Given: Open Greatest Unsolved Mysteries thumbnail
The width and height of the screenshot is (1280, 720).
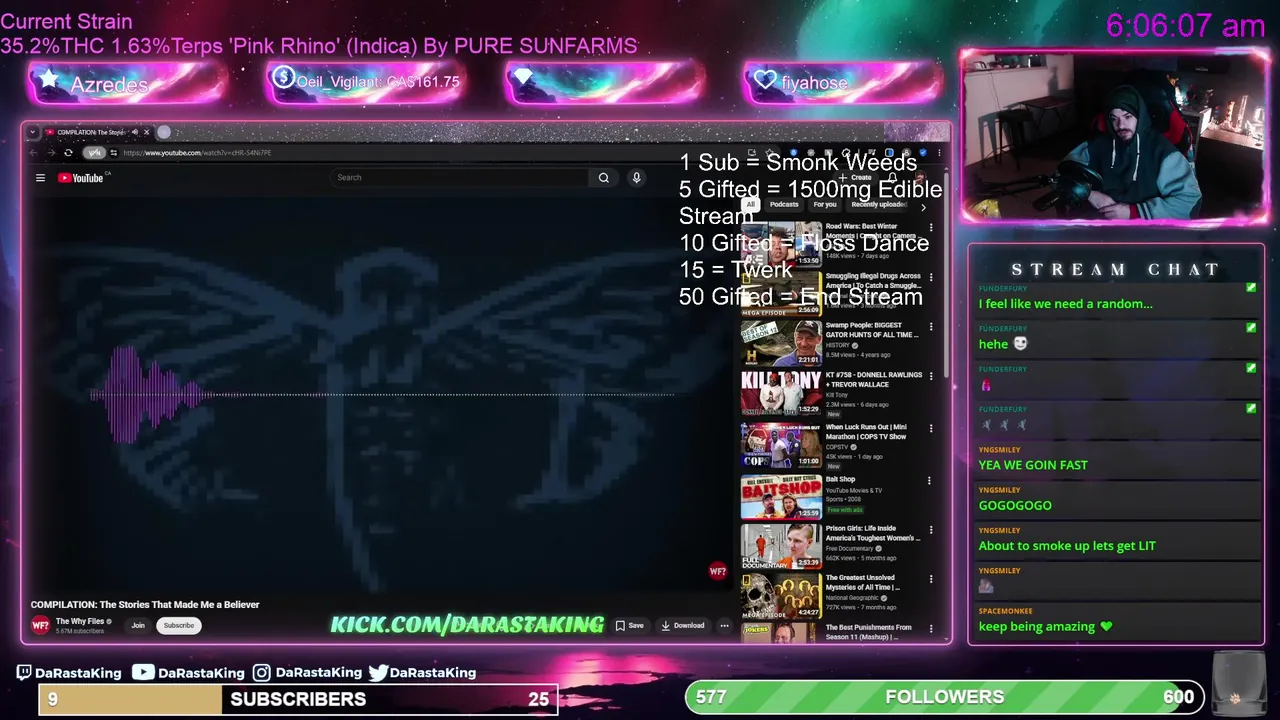Looking at the screenshot, I should (781, 595).
